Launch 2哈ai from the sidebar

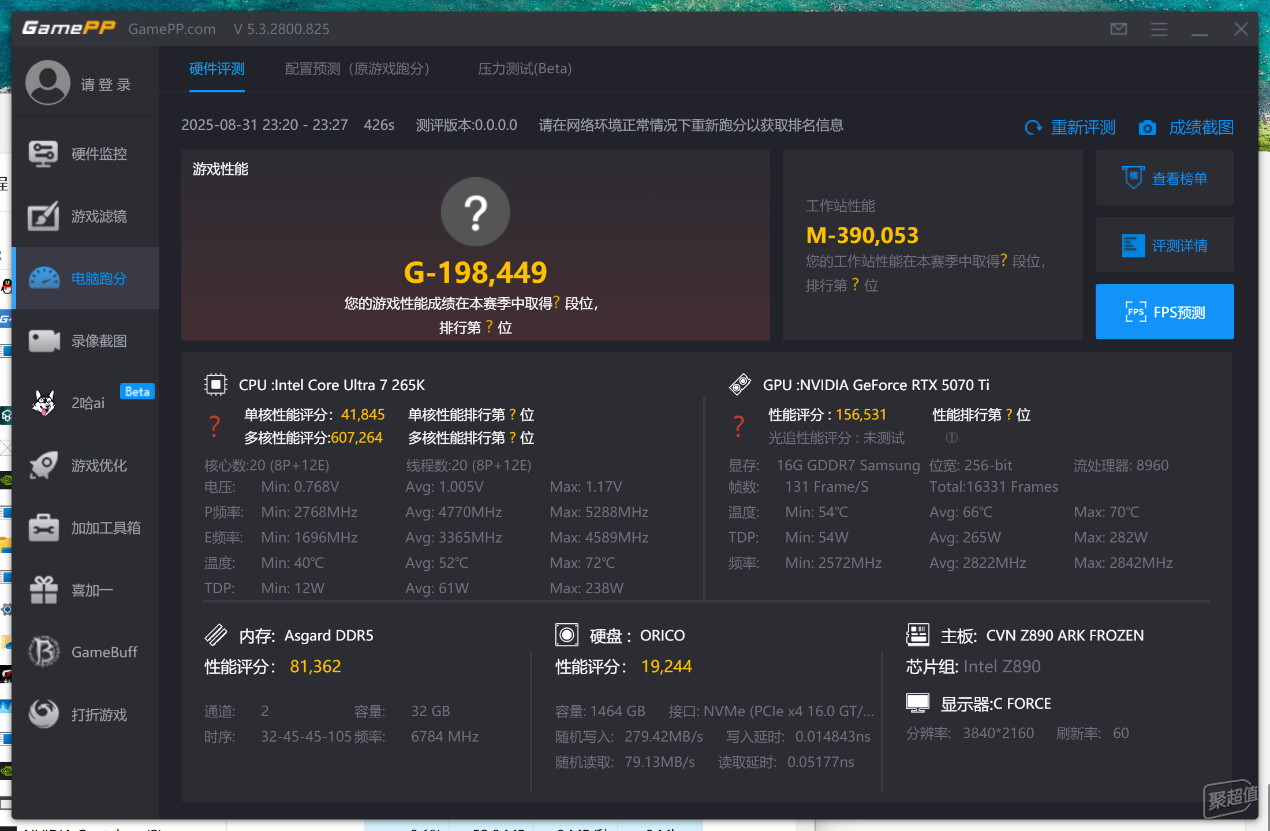pos(85,403)
